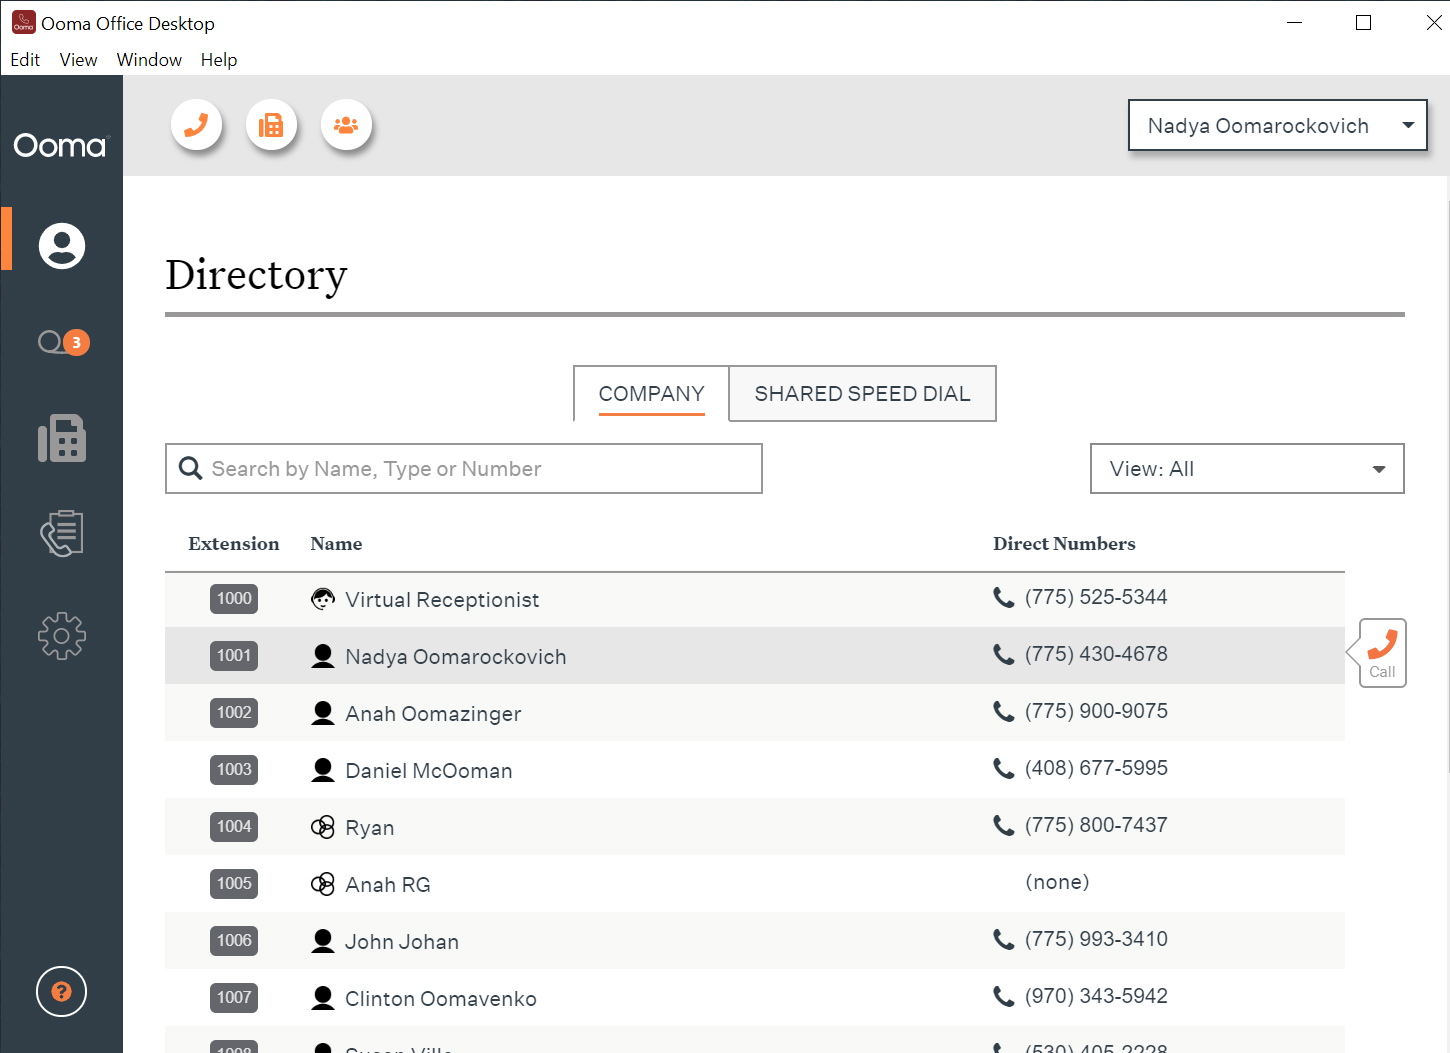
Task: Select the Company tab
Action: coord(651,394)
